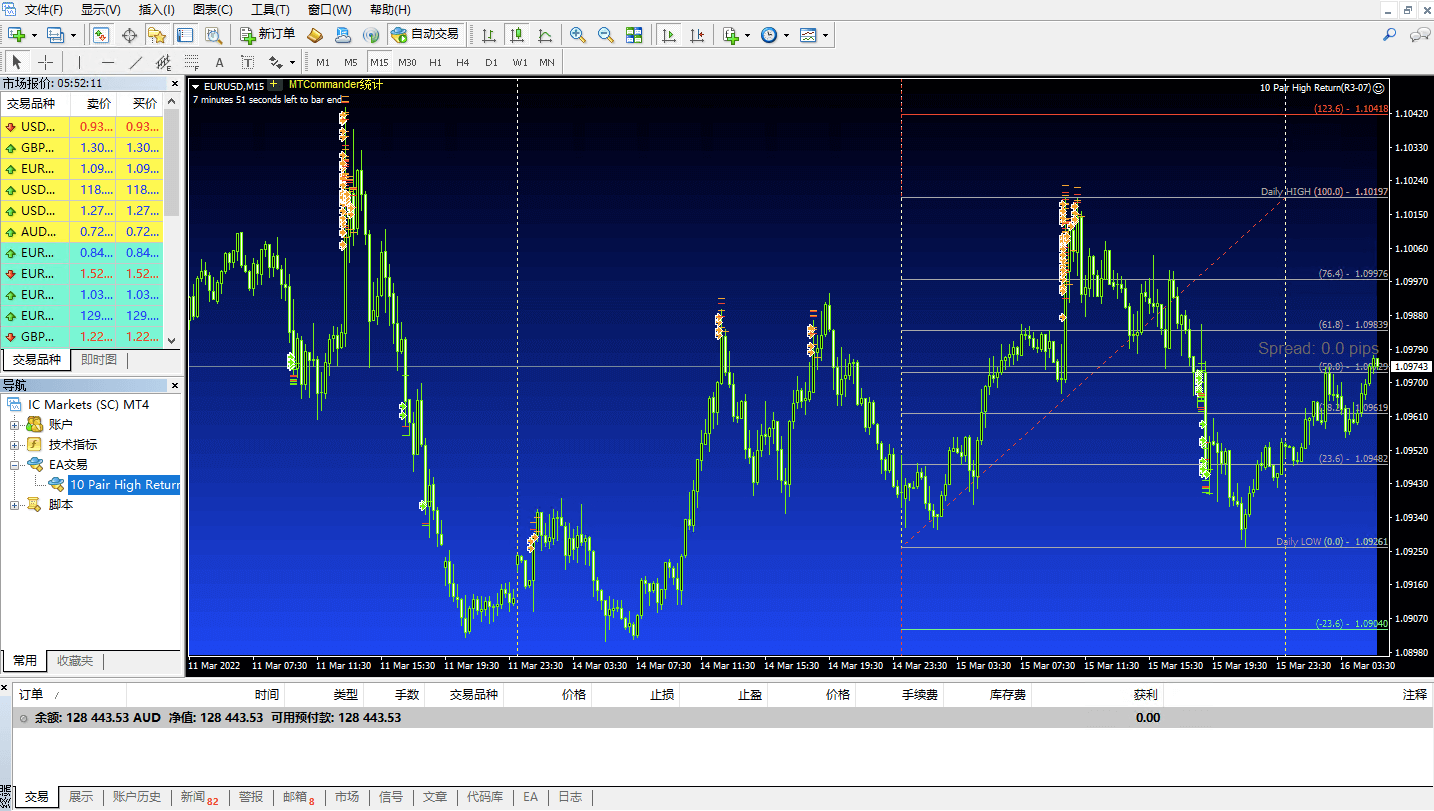The height and width of the screenshot is (811, 1434).
Task: Select 10 Pair High Return expert advisor
Action: point(124,485)
